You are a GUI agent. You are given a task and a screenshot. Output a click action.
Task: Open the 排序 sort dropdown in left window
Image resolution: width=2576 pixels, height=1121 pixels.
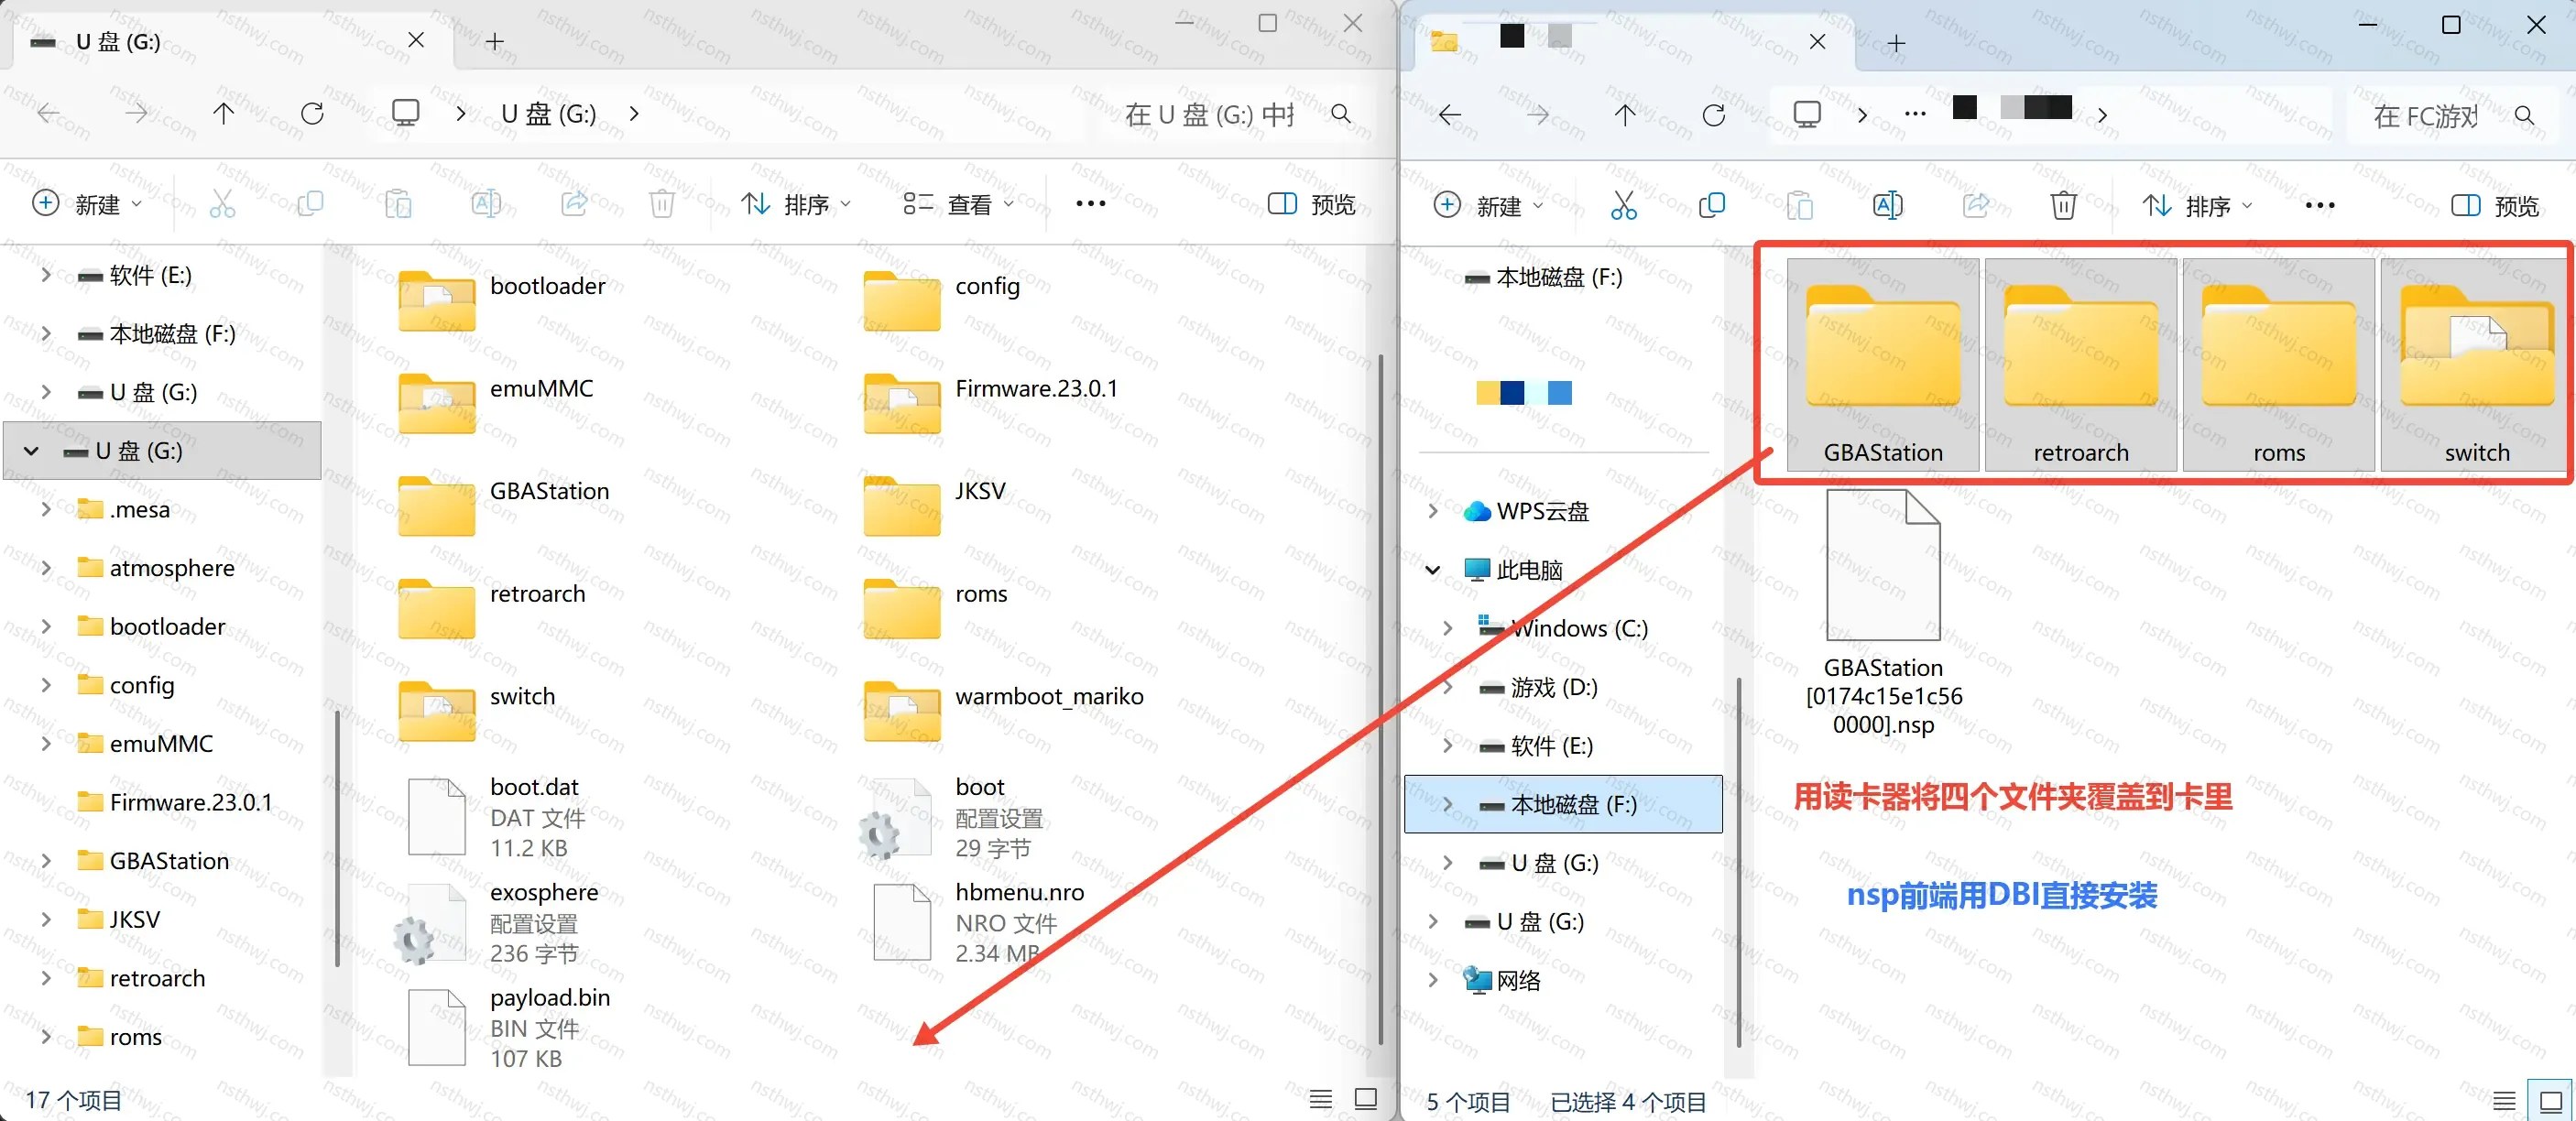[796, 204]
